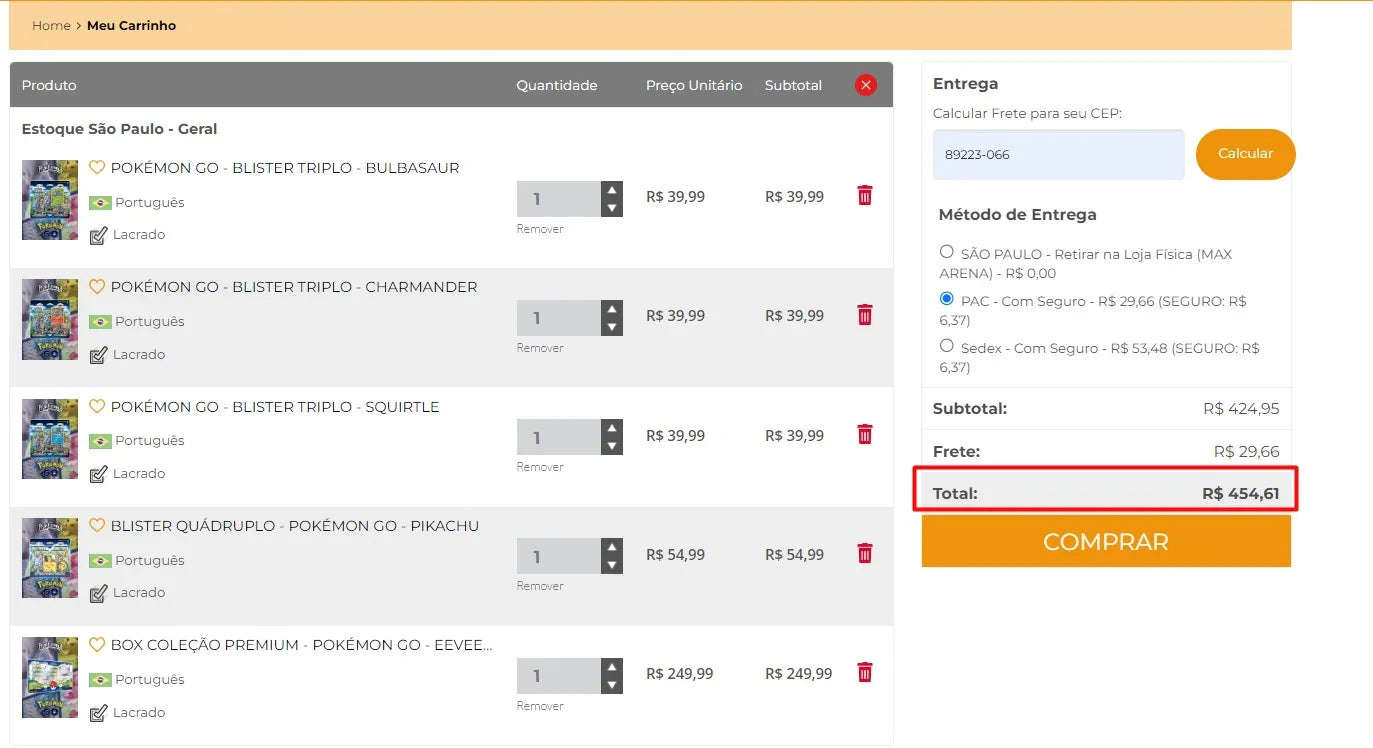
Task: Click Bulbasaur quantity field
Action: (x=559, y=199)
